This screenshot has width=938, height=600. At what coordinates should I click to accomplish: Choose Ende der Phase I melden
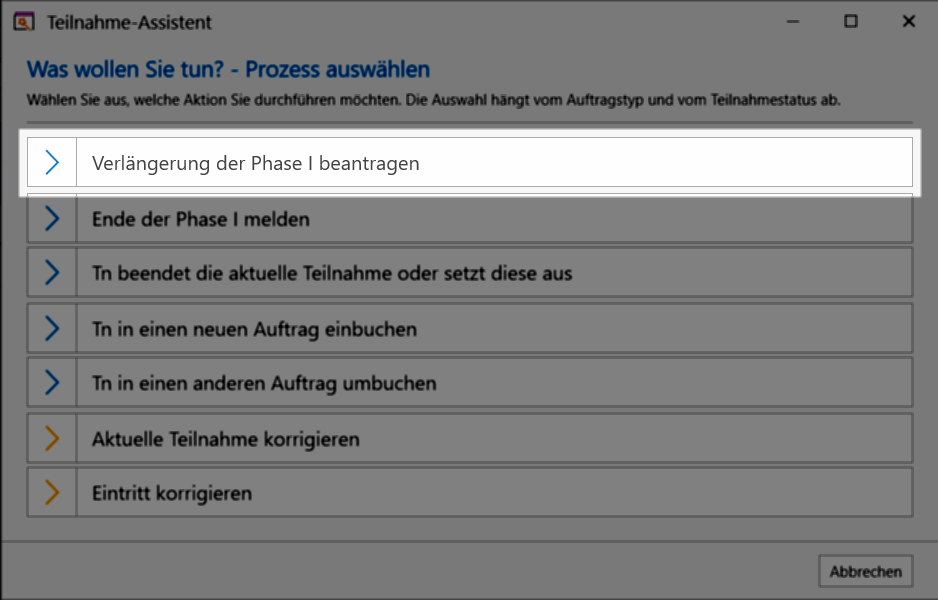[x=201, y=219]
